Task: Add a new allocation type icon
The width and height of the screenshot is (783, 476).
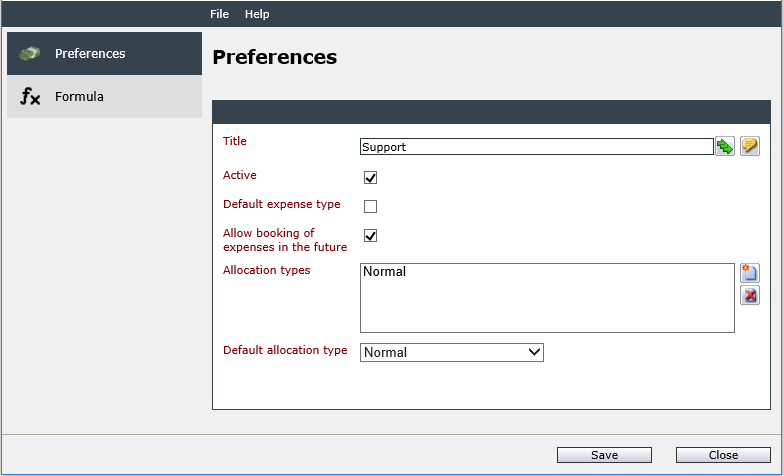Action: pyautogui.click(x=750, y=273)
